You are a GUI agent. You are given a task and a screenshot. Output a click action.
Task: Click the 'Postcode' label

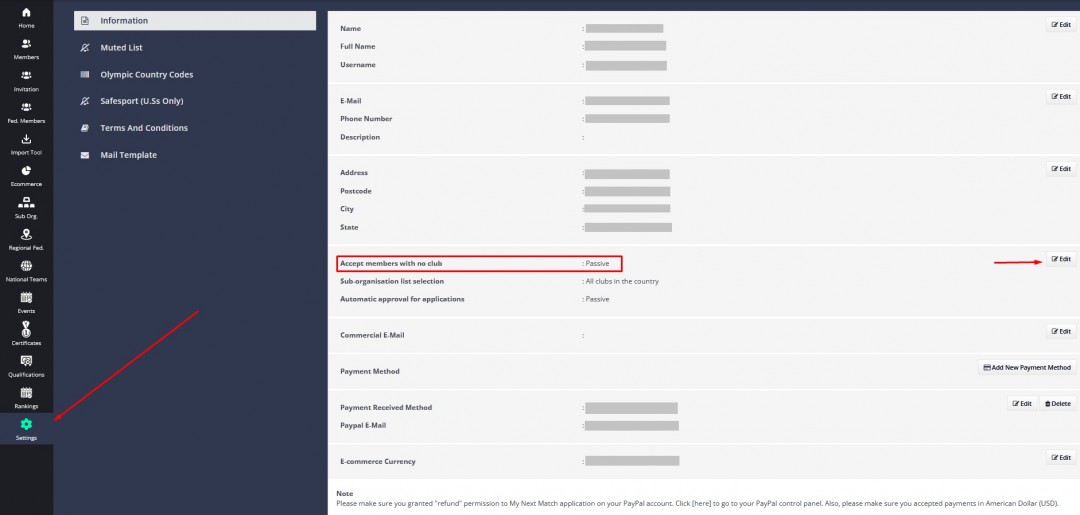point(357,191)
